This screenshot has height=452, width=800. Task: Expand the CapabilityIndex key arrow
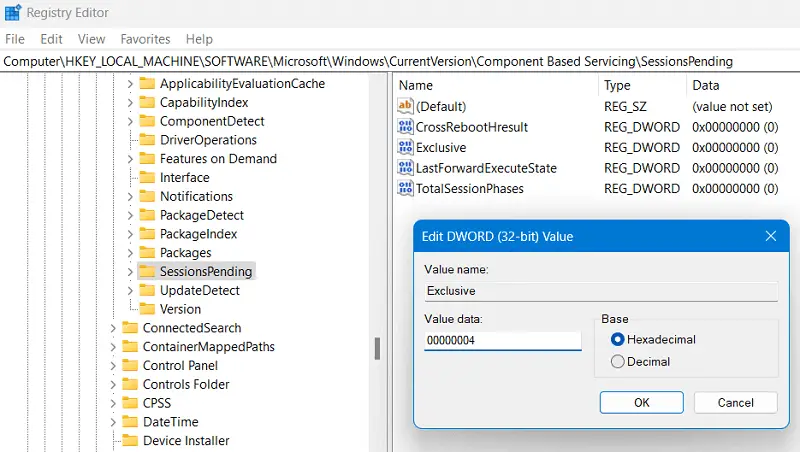[129, 103]
